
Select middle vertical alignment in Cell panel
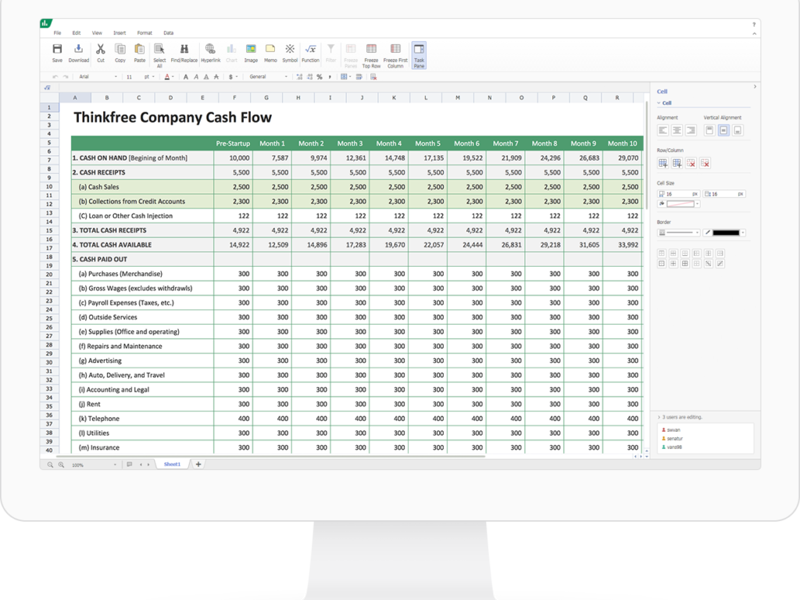723,131
